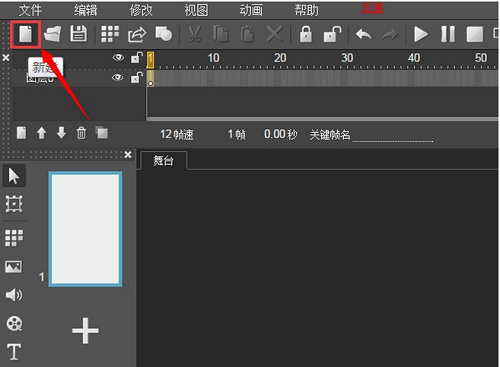Delete layer with the trash icon
Image resolution: width=500 pixels, height=367 pixels.
pyautogui.click(x=81, y=133)
